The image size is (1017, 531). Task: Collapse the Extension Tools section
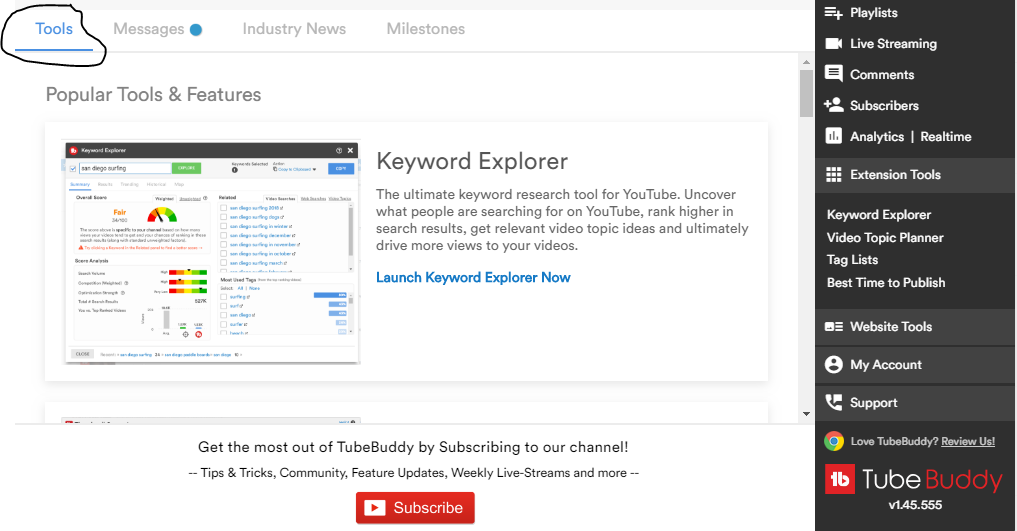coord(915,175)
